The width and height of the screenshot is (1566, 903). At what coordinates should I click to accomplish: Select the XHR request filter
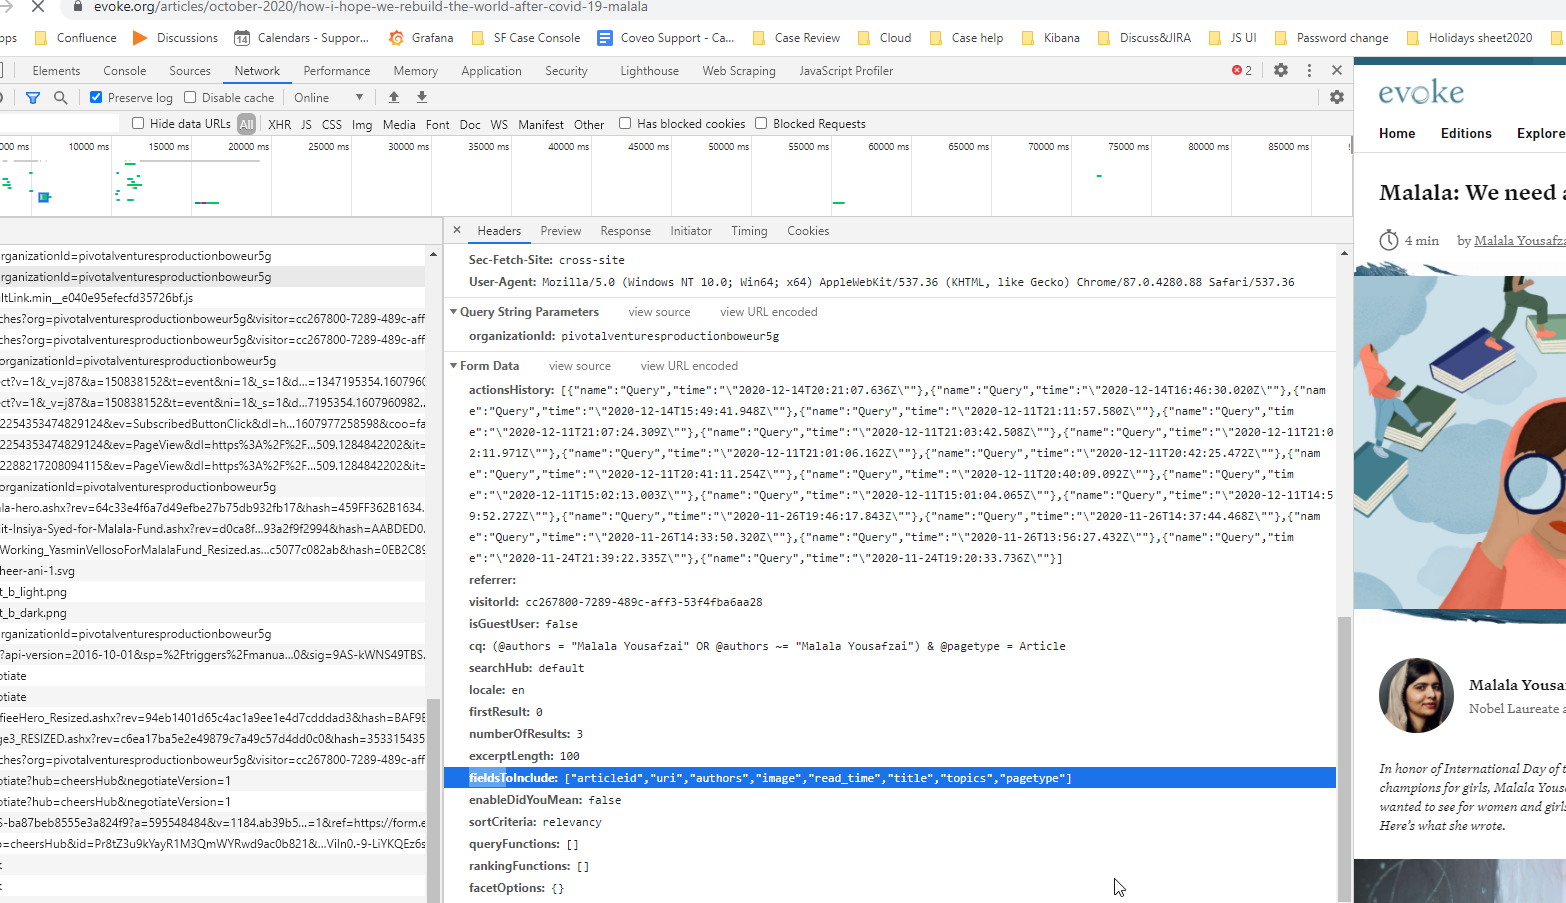(x=279, y=123)
